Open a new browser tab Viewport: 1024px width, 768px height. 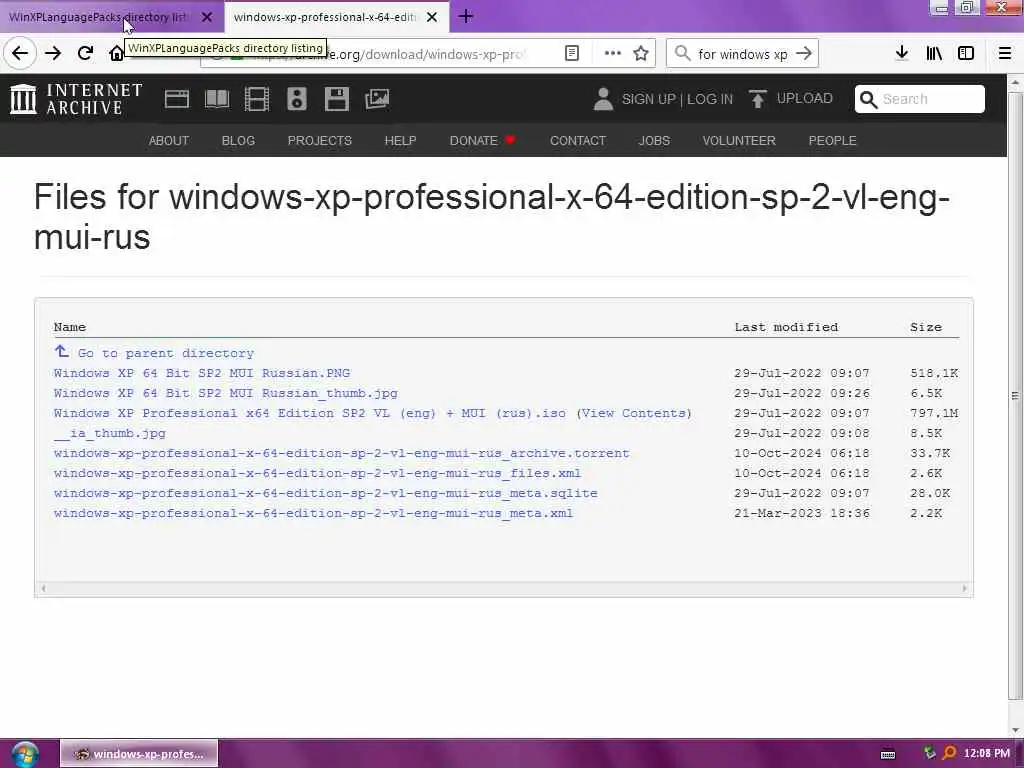tap(466, 16)
